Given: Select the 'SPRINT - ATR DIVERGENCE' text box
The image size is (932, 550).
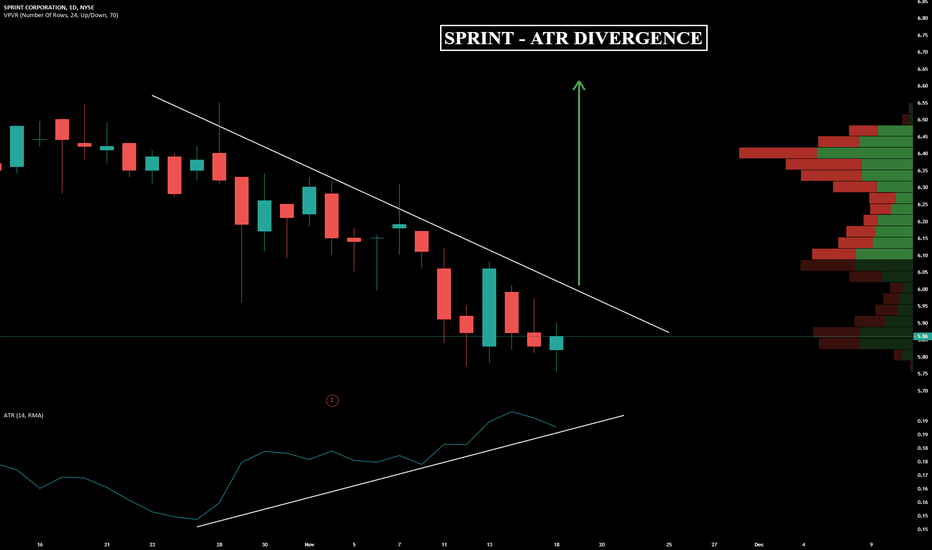Looking at the screenshot, I should pyautogui.click(x=574, y=38).
